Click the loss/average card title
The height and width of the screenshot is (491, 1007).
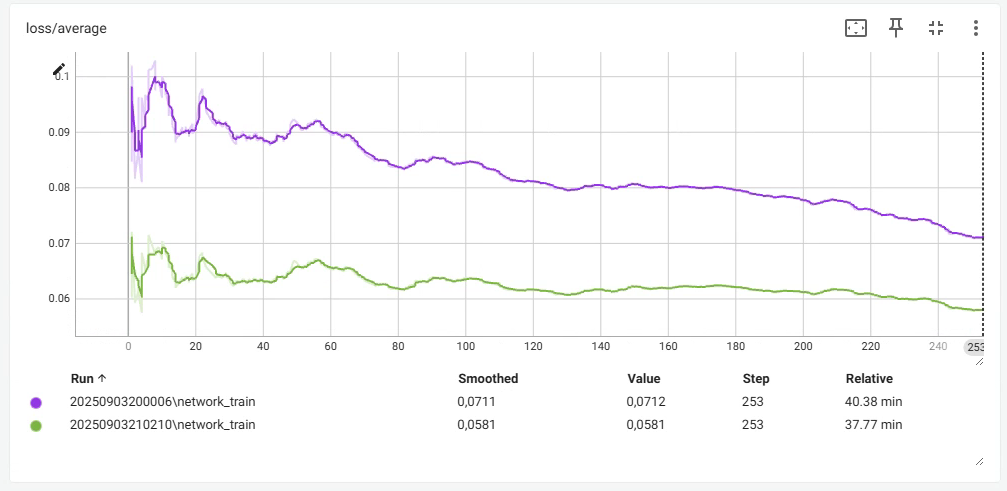click(x=66, y=29)
